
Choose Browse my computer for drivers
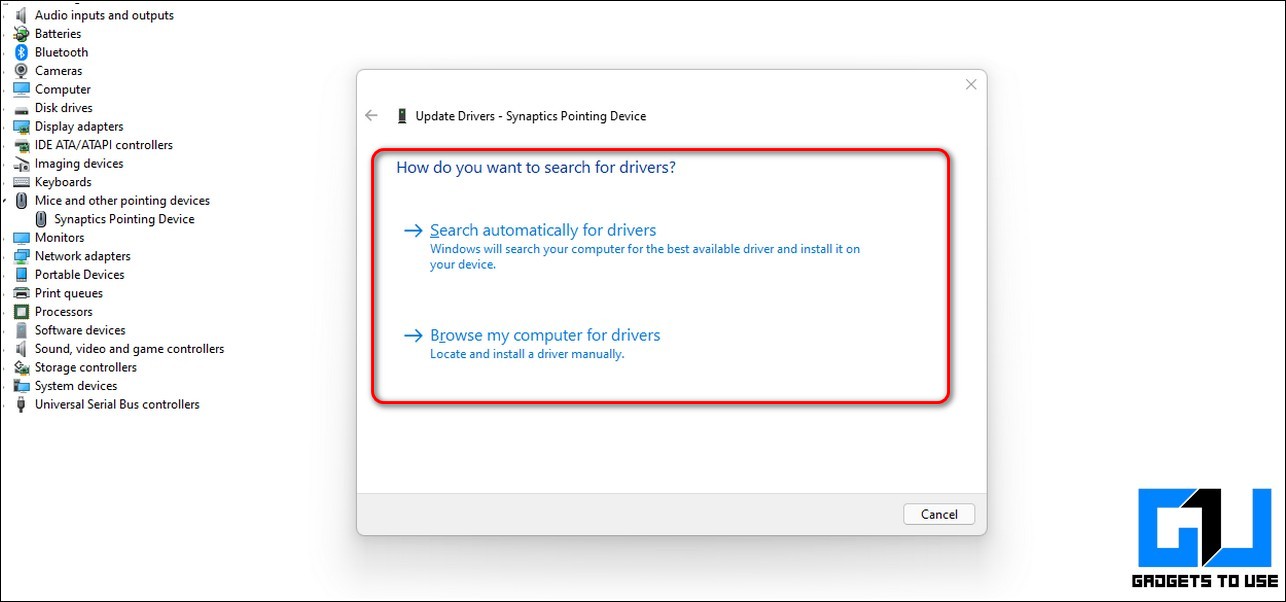(544, 335)
